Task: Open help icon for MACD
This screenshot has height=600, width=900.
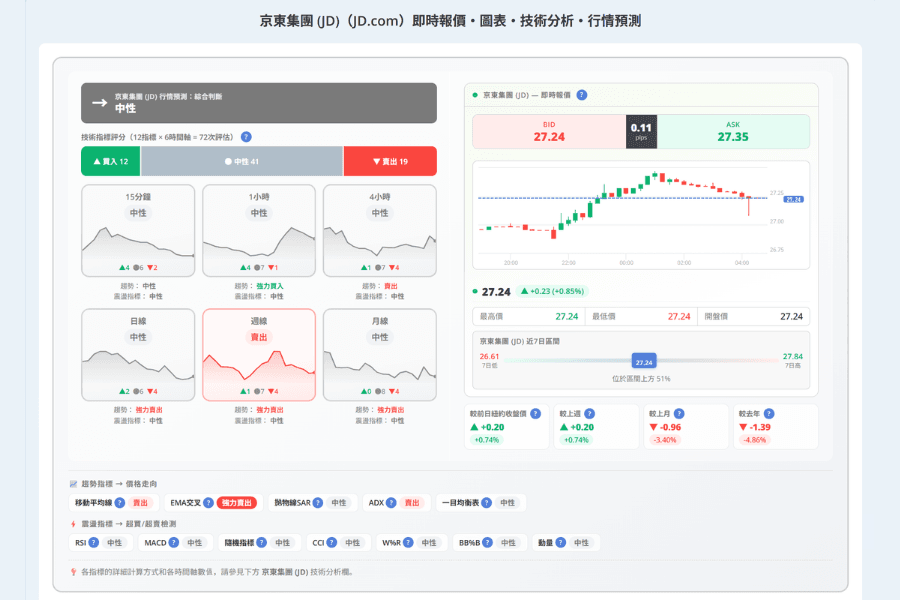Action: pyautogui.click(x=173, y=543)
